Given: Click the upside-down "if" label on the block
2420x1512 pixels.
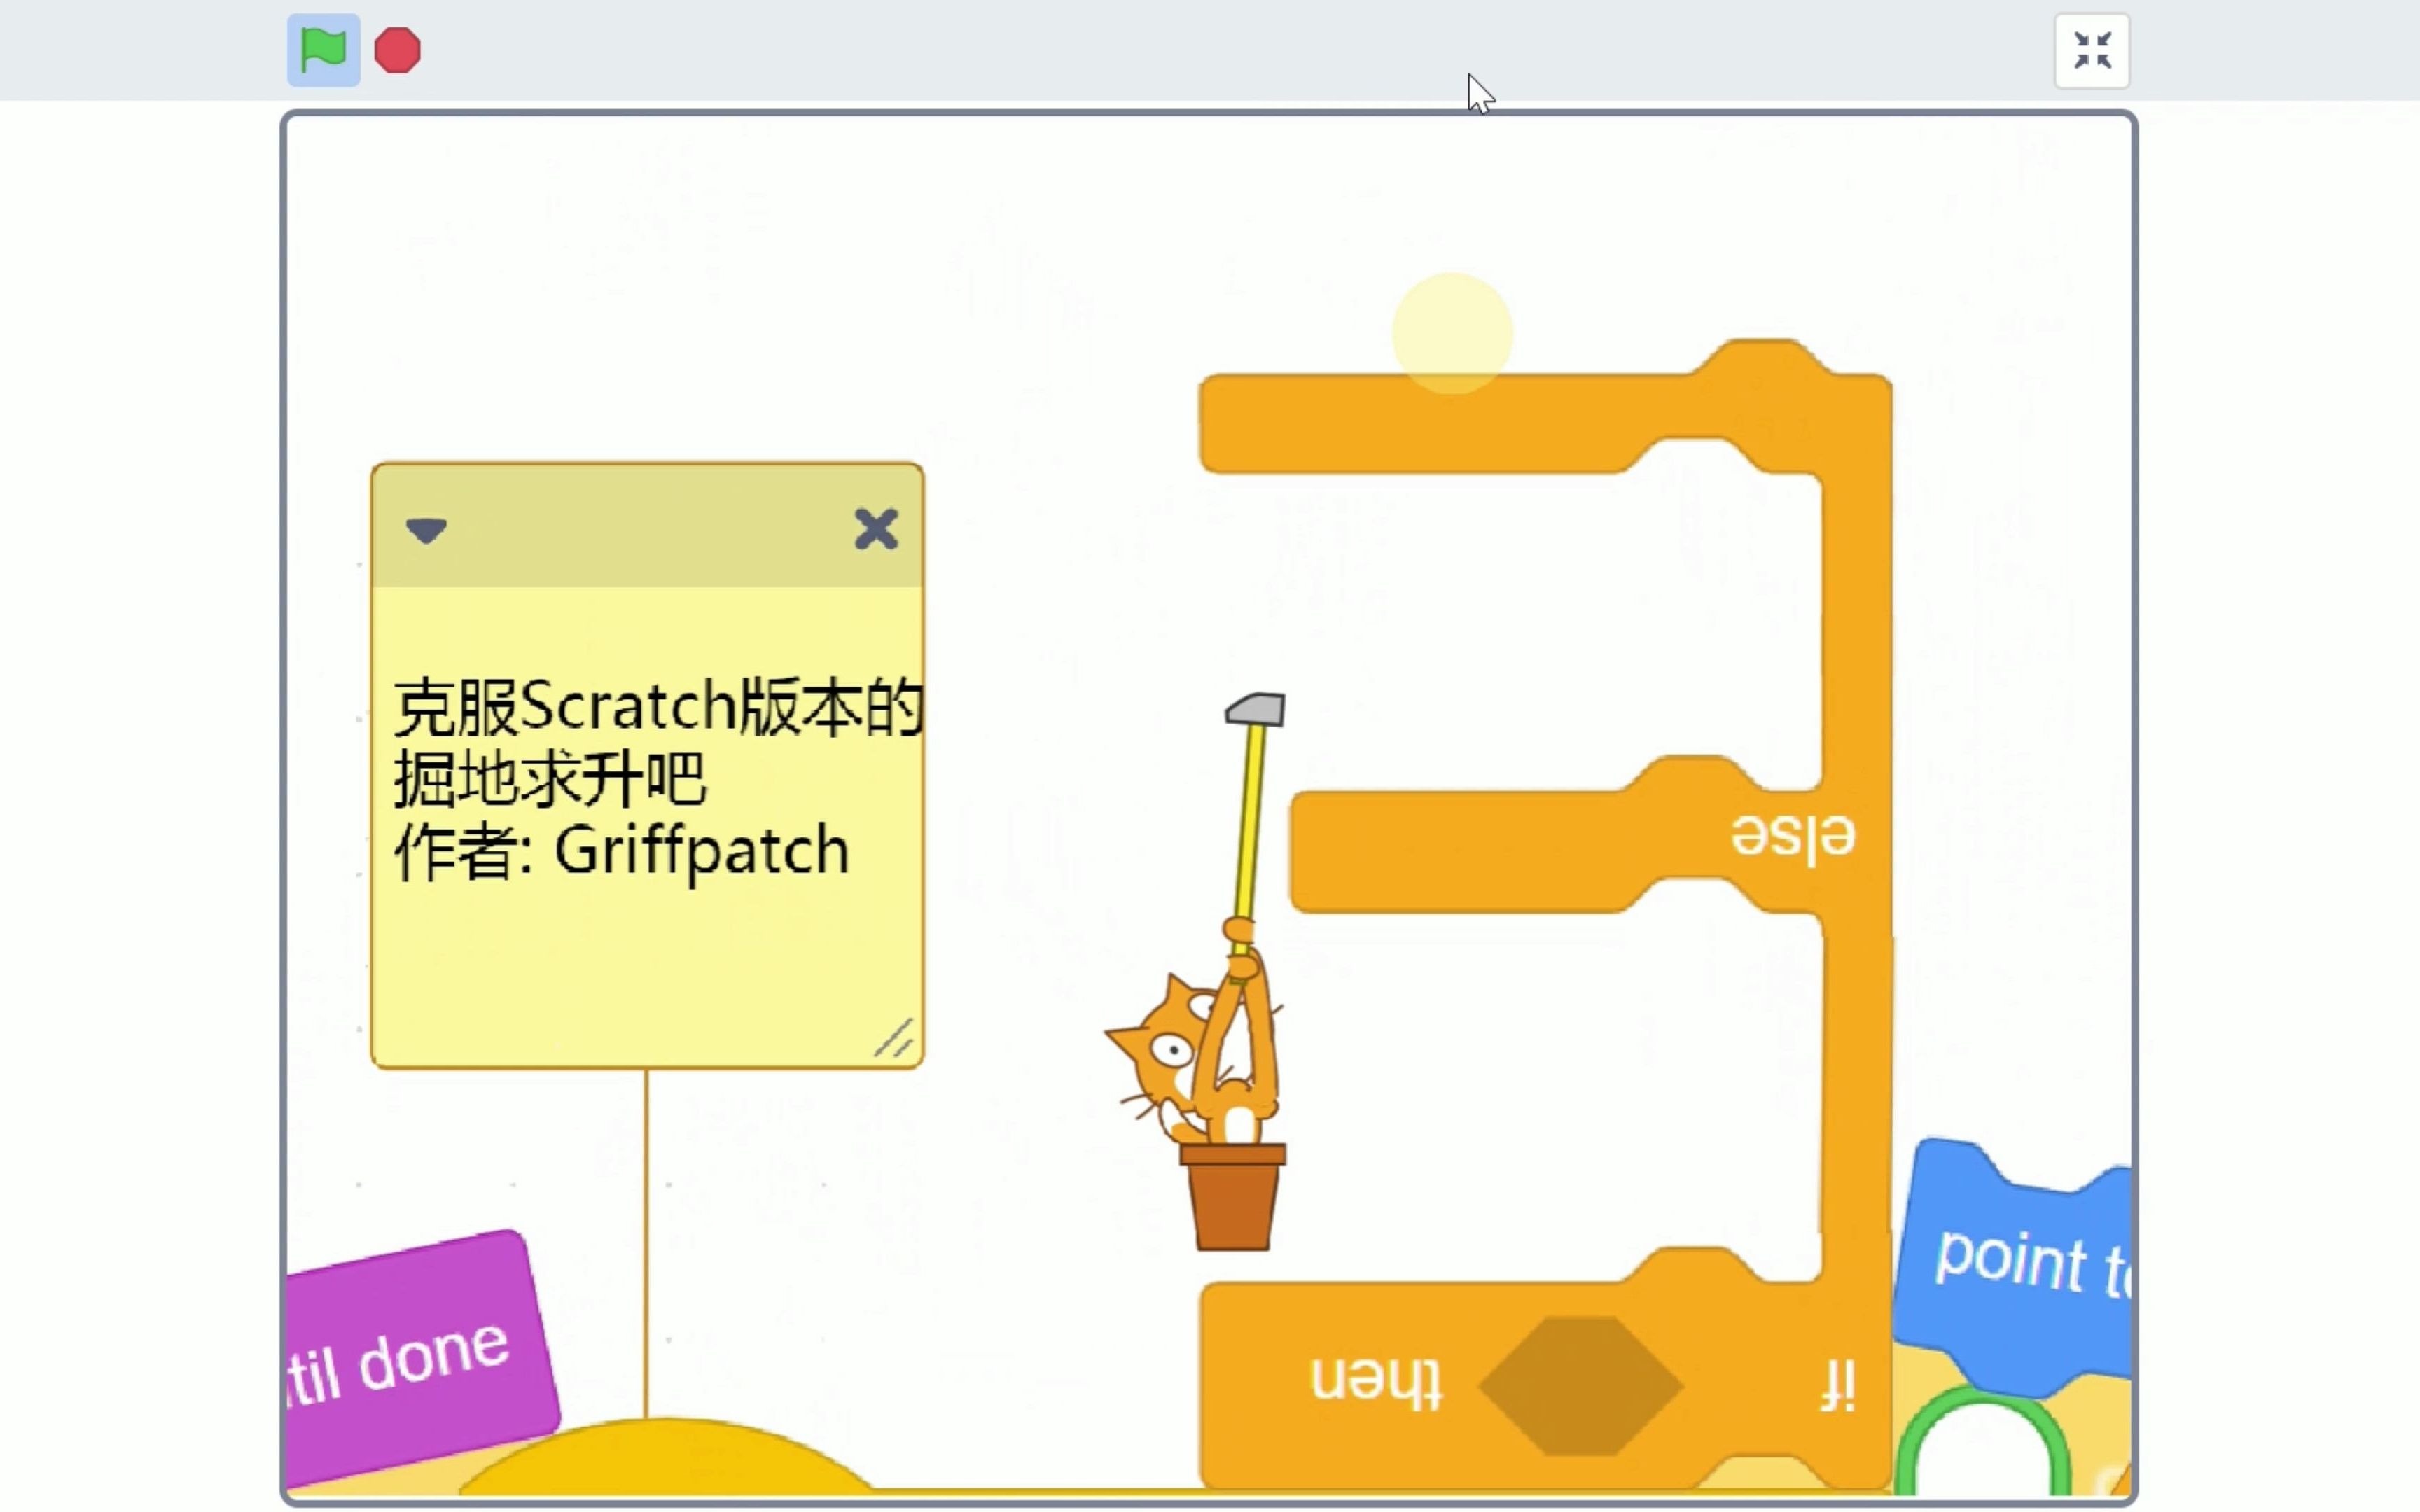Looking at the screenshot, I should [x=1838, y=1385].
